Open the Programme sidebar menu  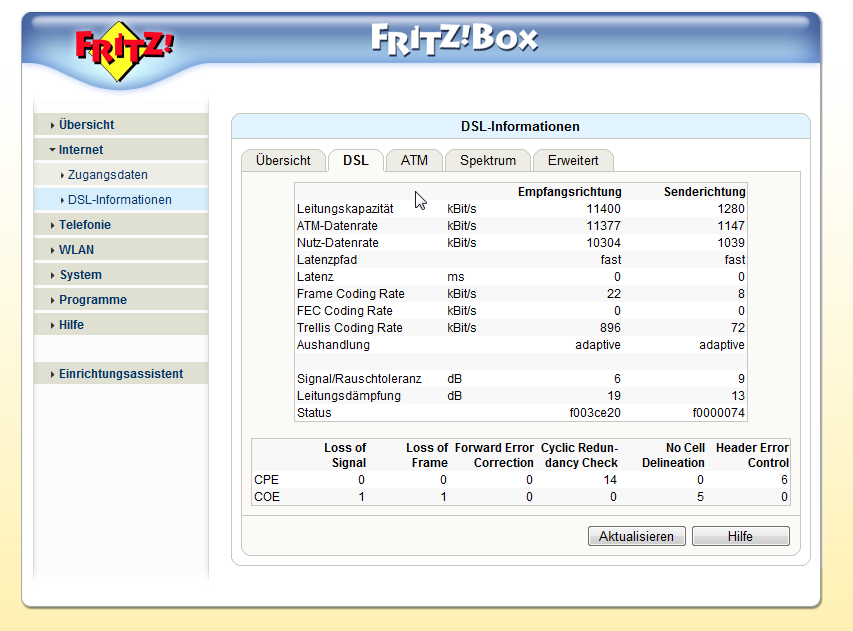121,300
